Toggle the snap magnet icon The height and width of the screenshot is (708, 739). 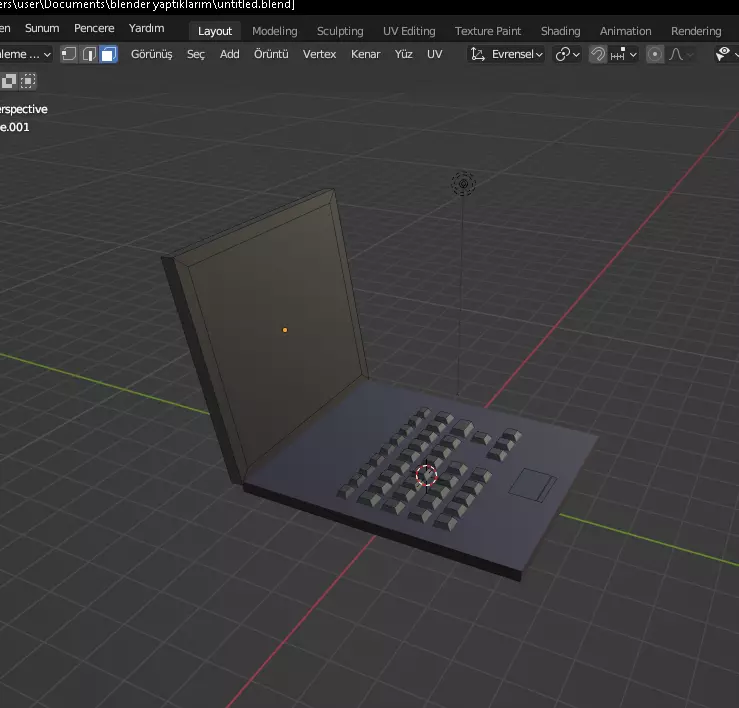point(598,54)
